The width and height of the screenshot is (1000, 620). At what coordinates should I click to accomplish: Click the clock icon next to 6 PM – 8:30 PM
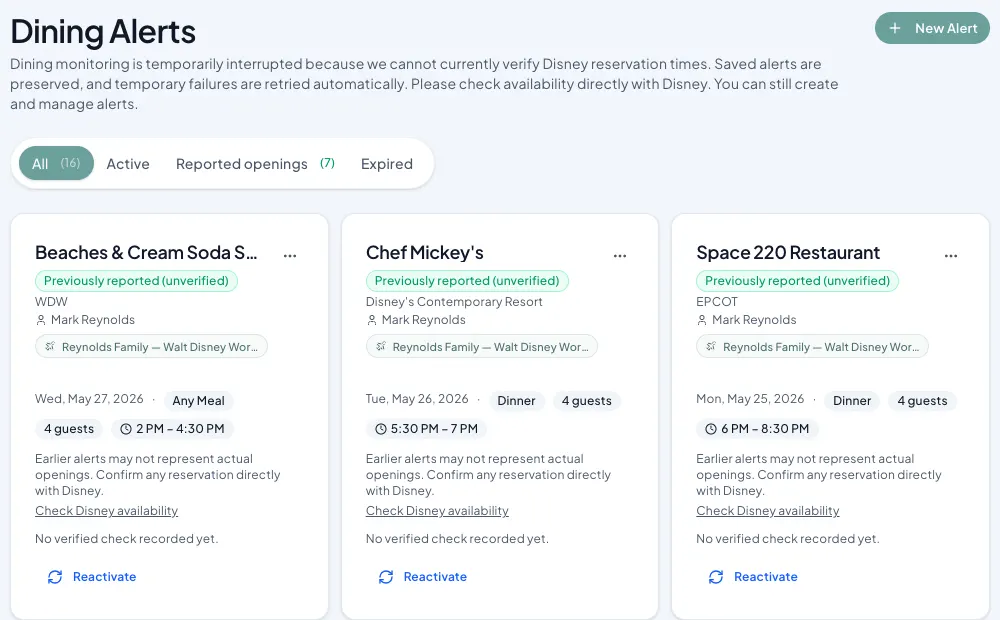click(x=711, y=429)
